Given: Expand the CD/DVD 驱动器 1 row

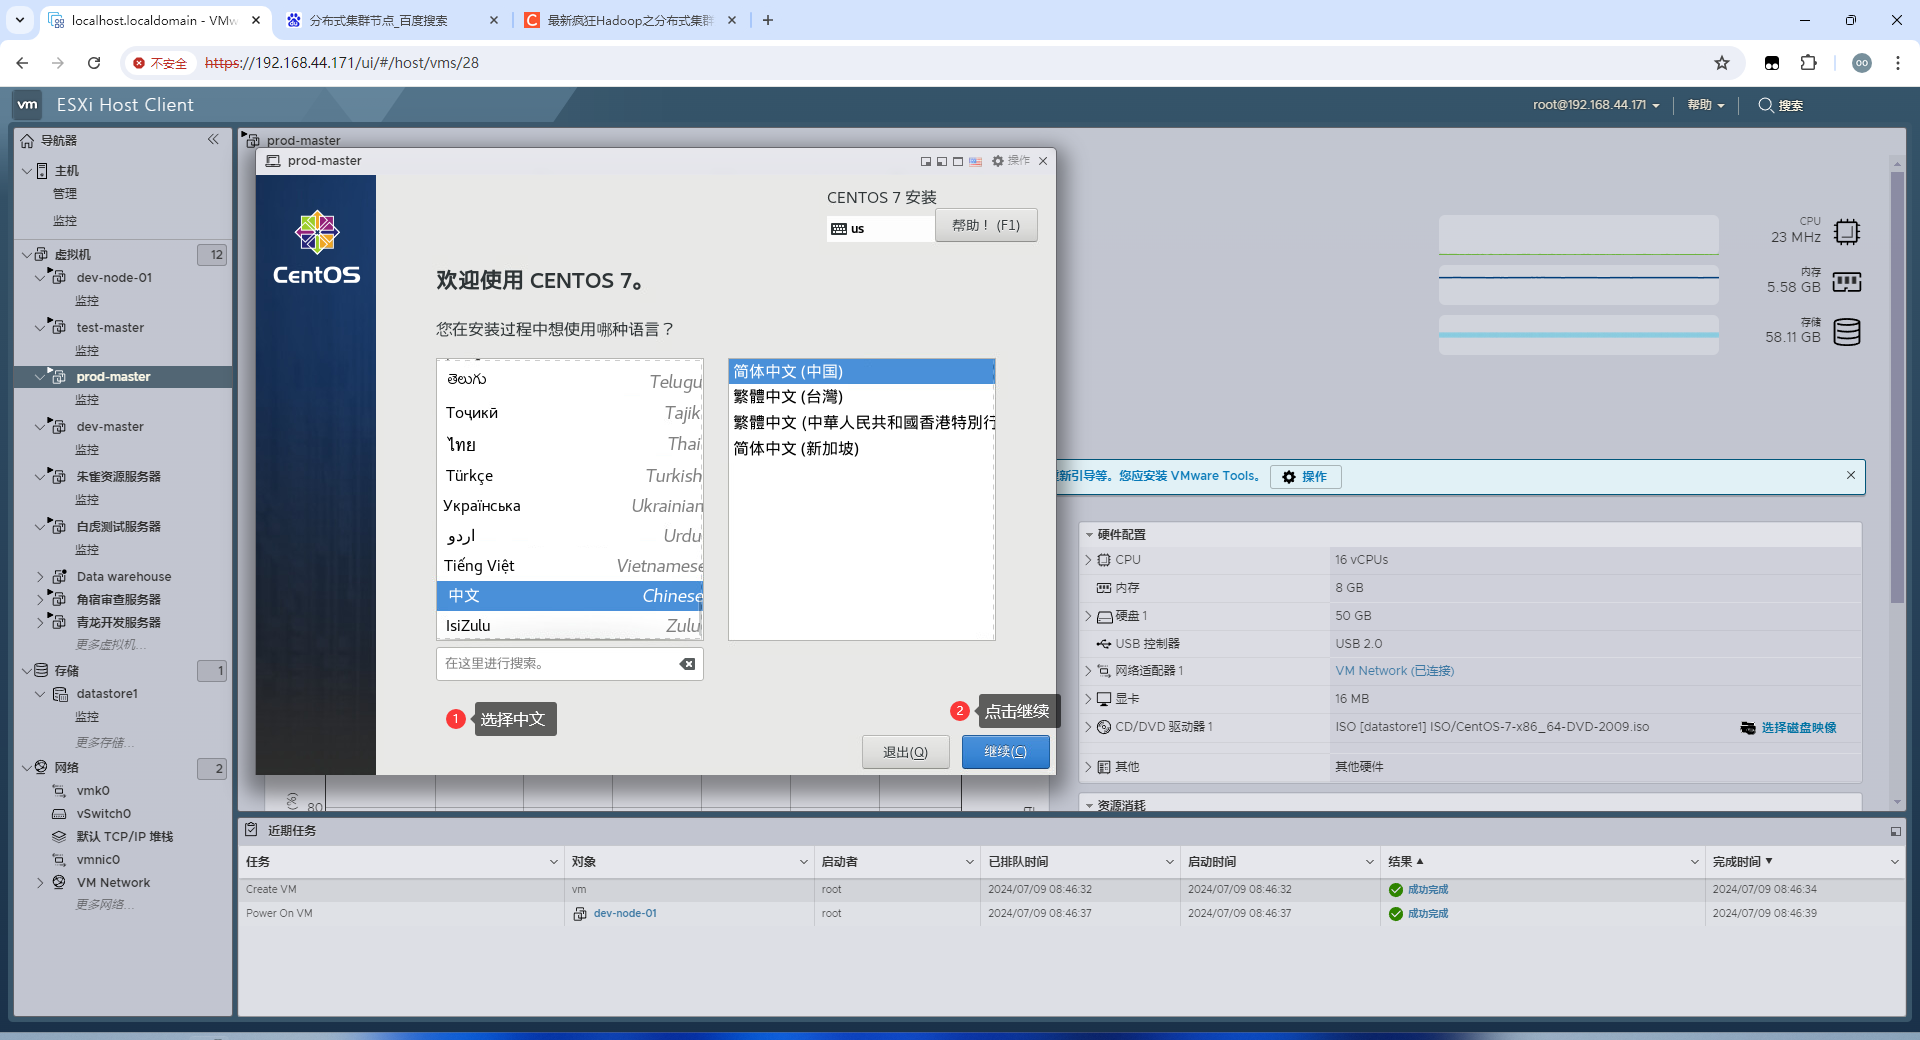Looking at the screenshot, I should pos(1088,727).
